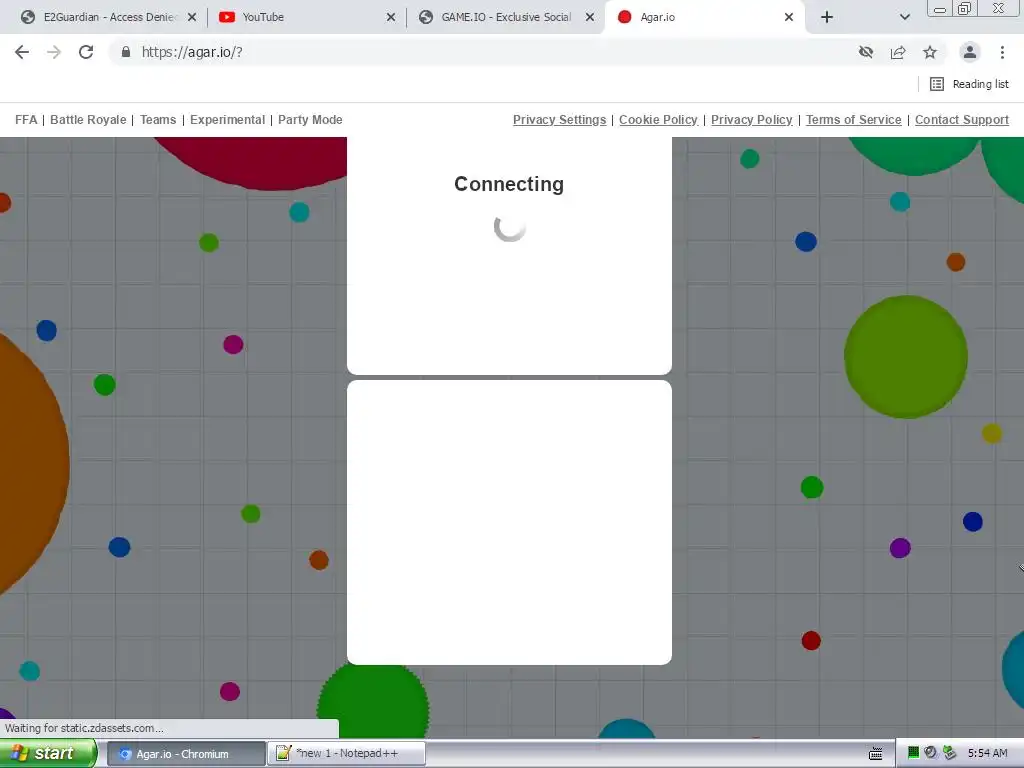
Task: Bookmark this page with the star icon
Action: [930, 52]
